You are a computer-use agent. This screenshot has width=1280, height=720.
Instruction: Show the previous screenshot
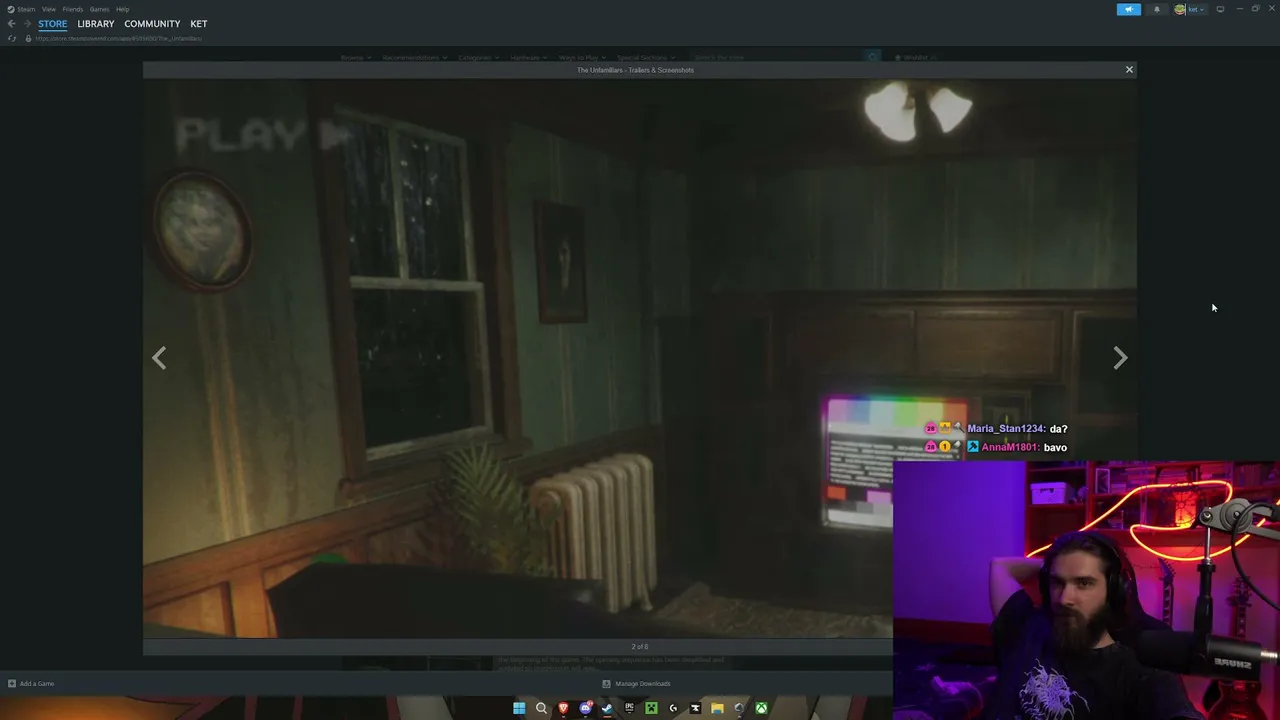[x=159, y=358]
